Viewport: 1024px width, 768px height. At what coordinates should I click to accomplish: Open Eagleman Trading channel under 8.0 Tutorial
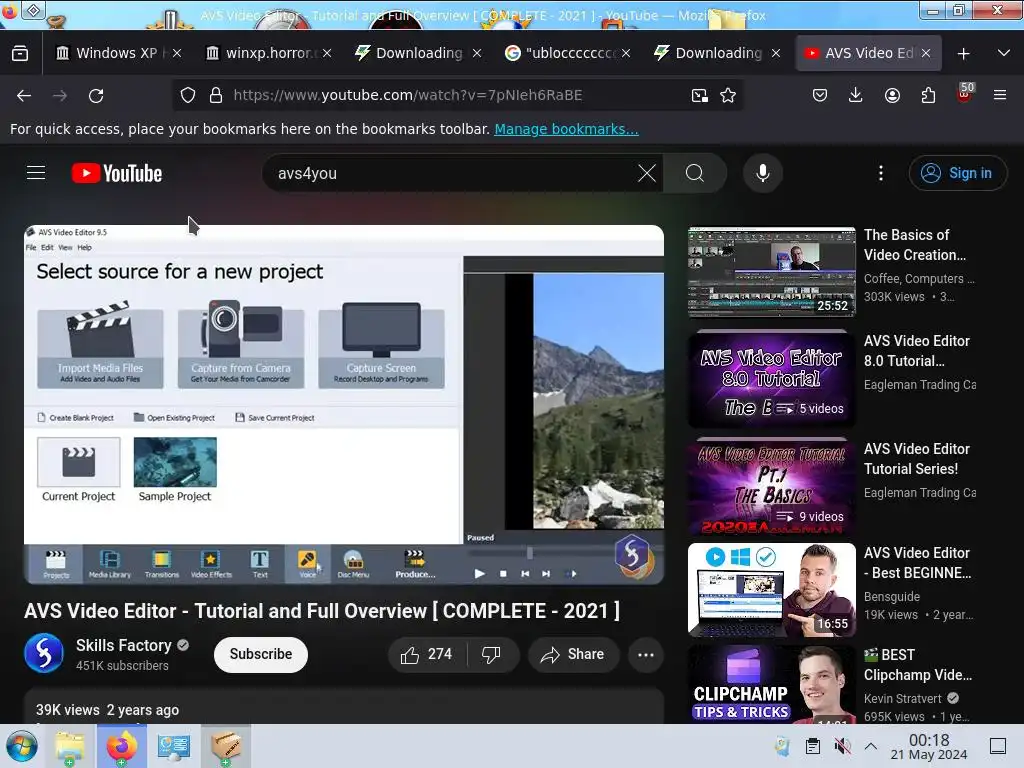coord(920,385)
